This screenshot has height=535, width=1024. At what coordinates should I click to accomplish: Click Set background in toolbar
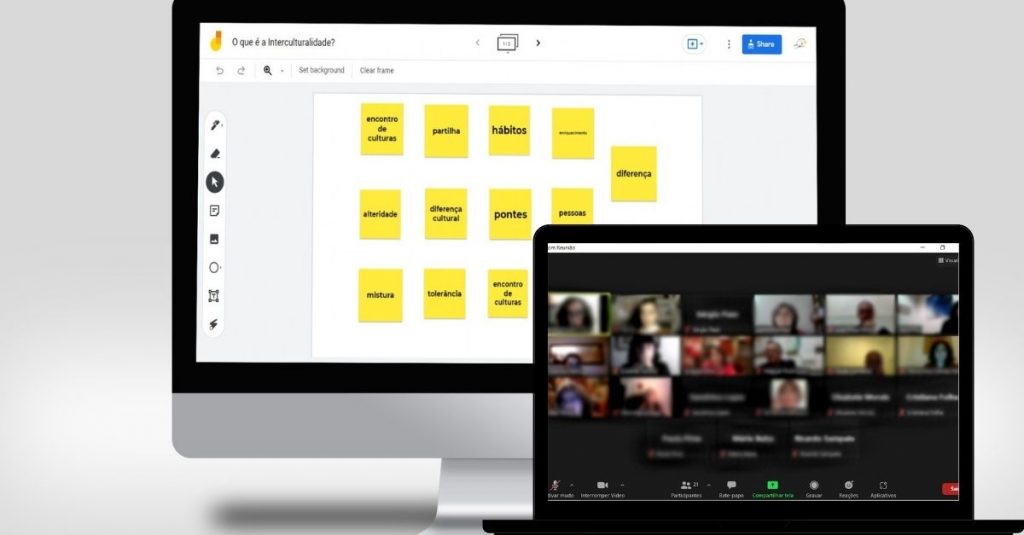[321, 71]
